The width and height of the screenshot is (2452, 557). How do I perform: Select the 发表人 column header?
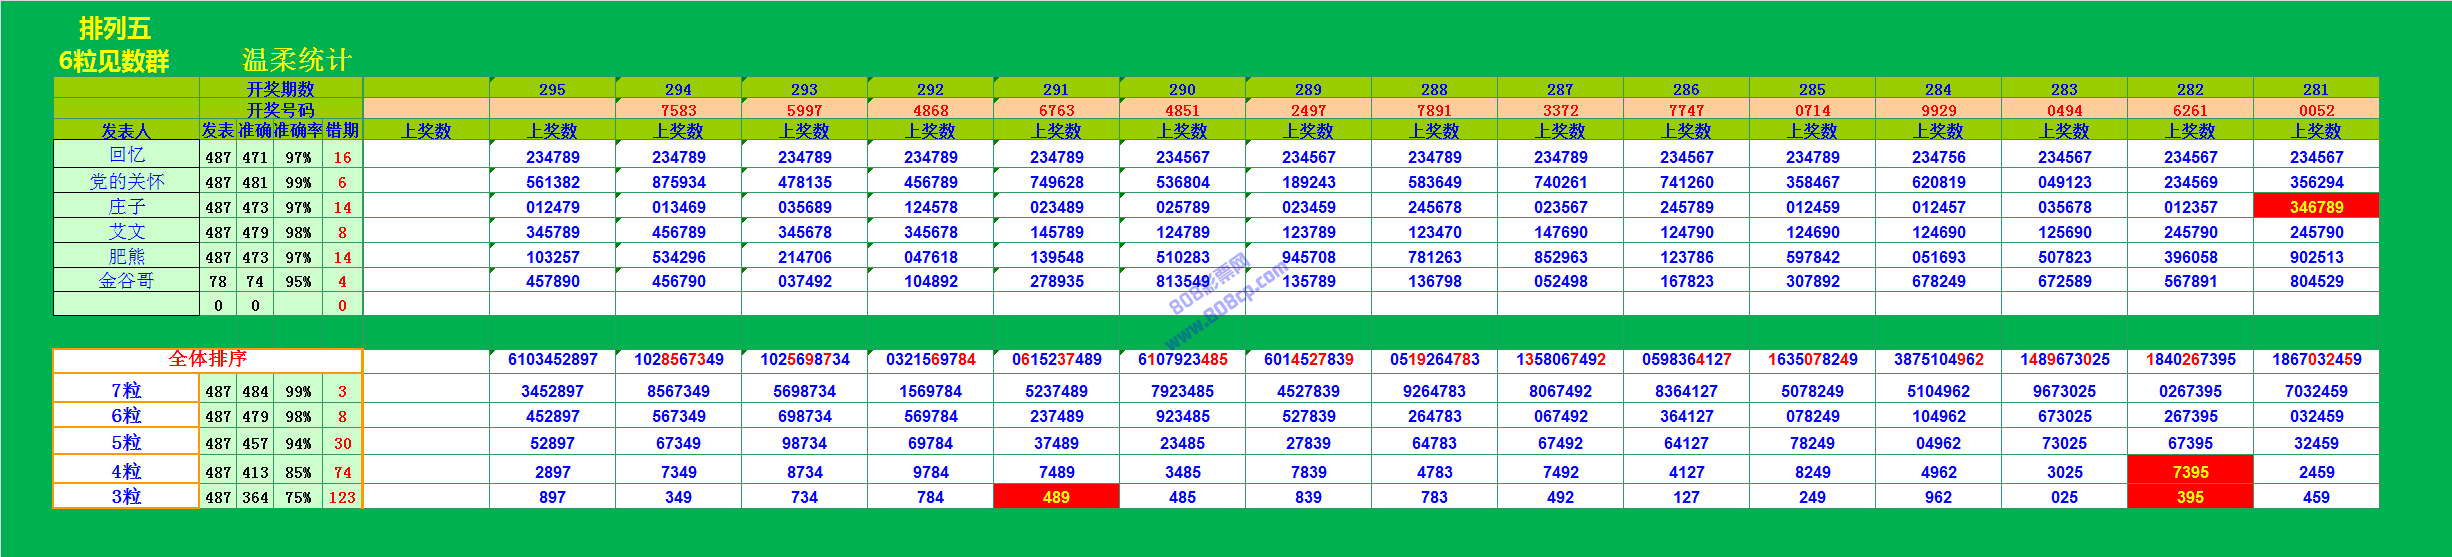click(x=126, y=131)
